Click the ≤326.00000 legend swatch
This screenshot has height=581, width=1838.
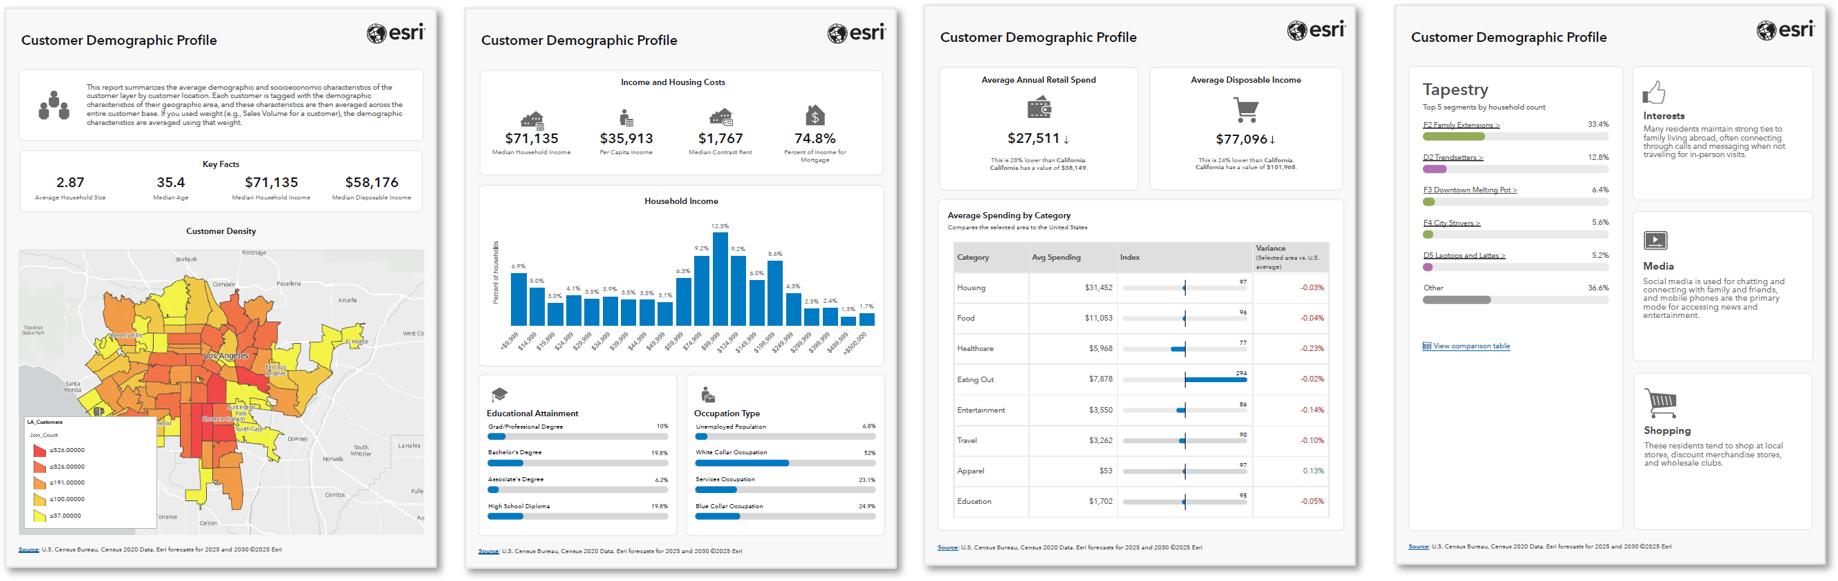39,467
